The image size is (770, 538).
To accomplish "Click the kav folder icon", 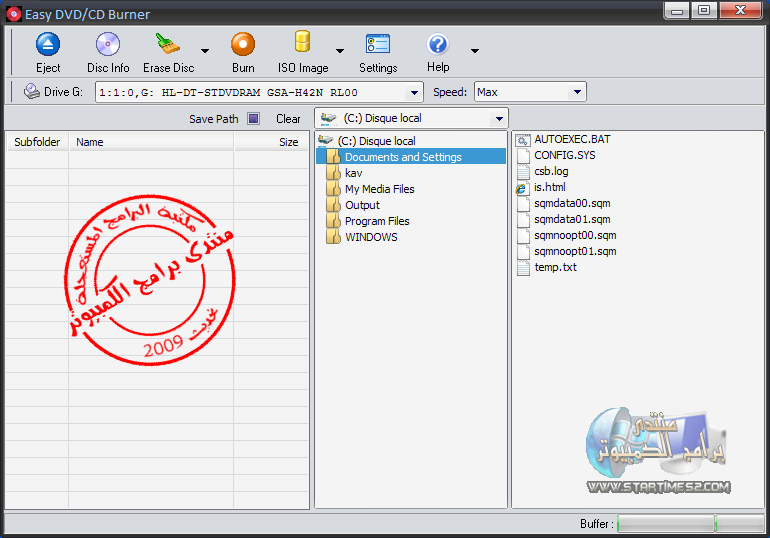I will pos(333,173).
